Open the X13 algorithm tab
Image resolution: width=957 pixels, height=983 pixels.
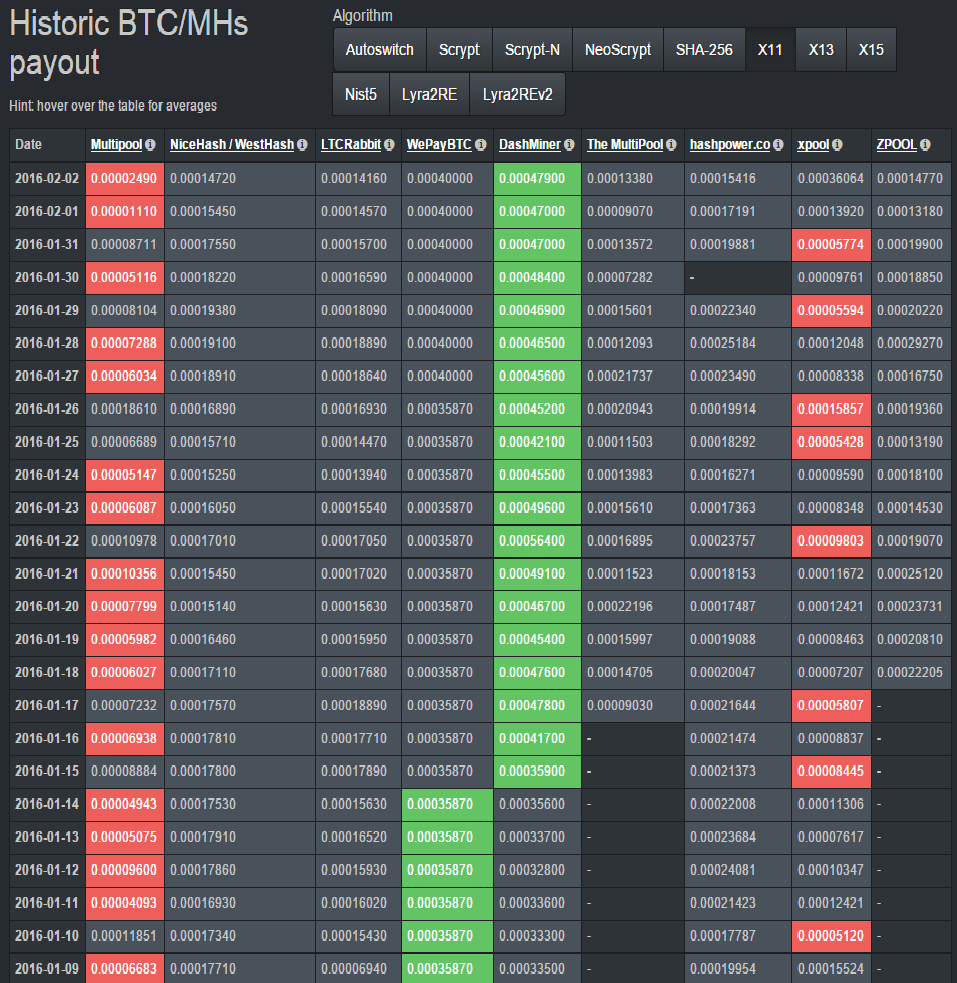coord(821,50)
